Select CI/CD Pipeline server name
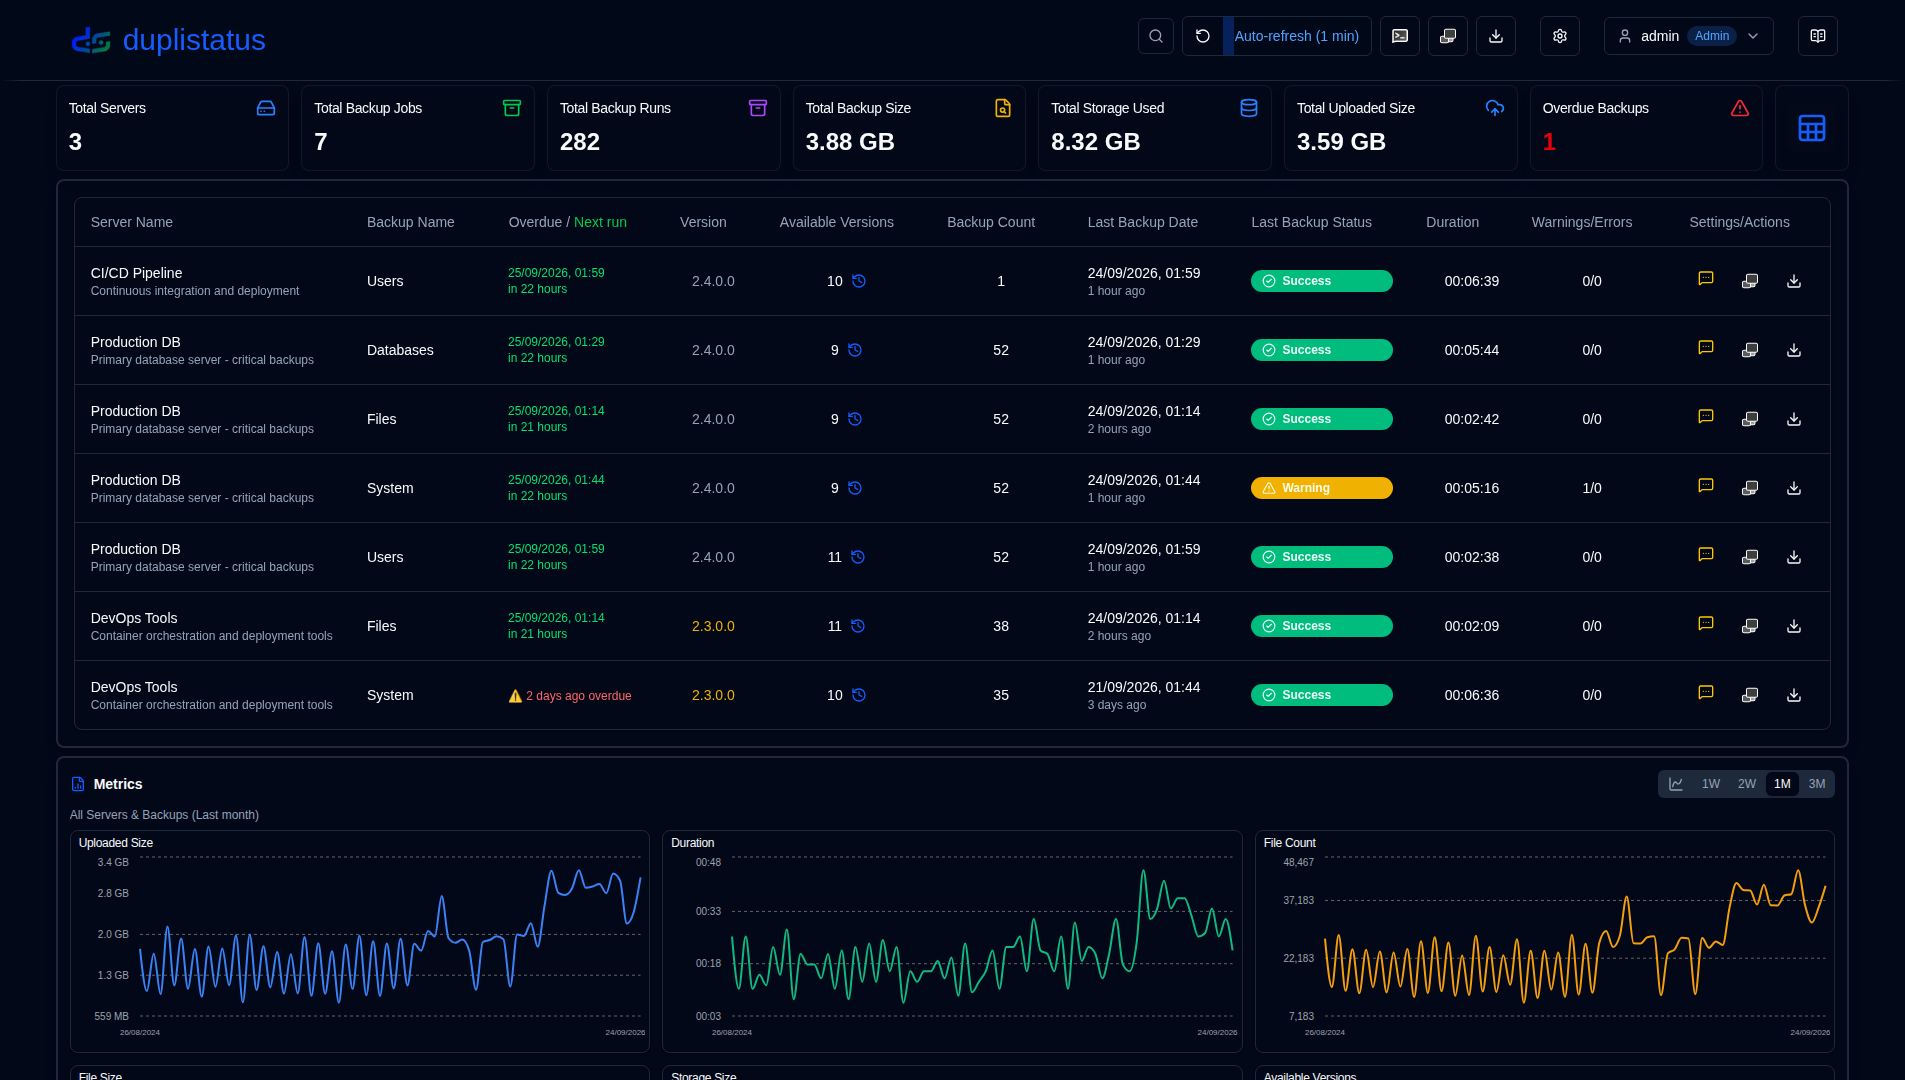This screenshot has height=1080, width=1905. pos(137,273)
